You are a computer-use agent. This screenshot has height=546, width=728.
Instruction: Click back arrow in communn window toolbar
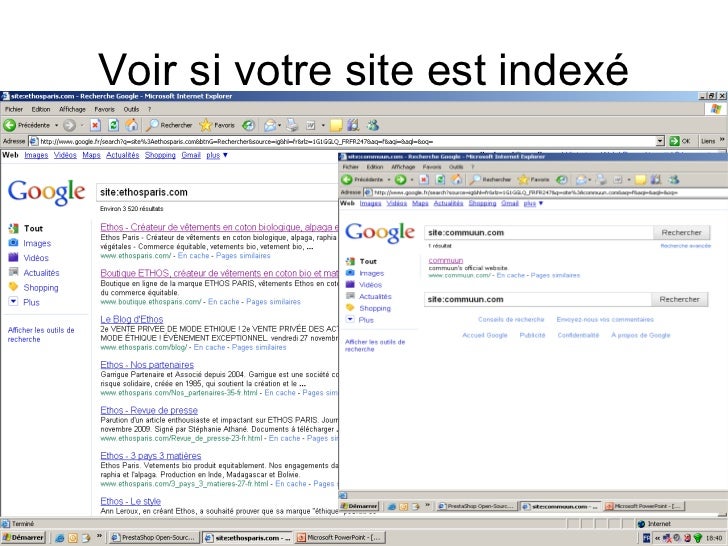click(x=346, y=179)
